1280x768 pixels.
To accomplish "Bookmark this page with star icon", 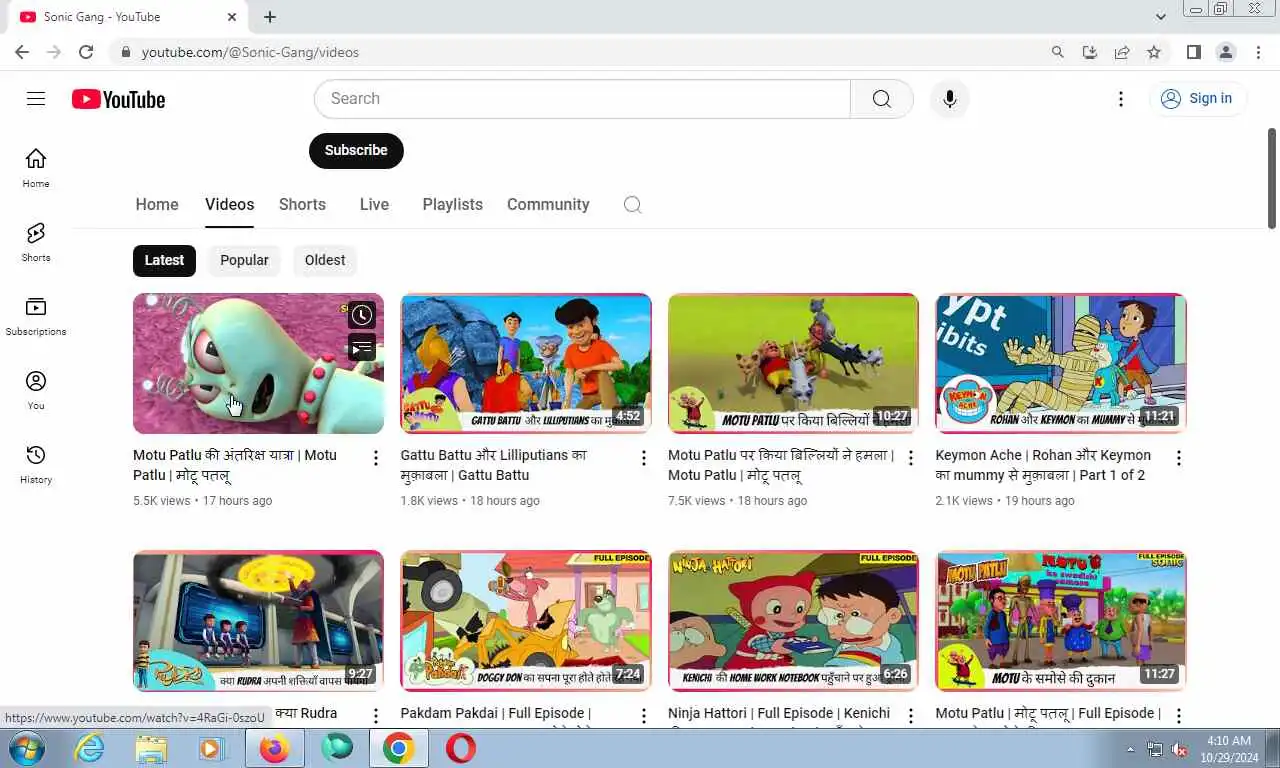I will [1154, 52].
